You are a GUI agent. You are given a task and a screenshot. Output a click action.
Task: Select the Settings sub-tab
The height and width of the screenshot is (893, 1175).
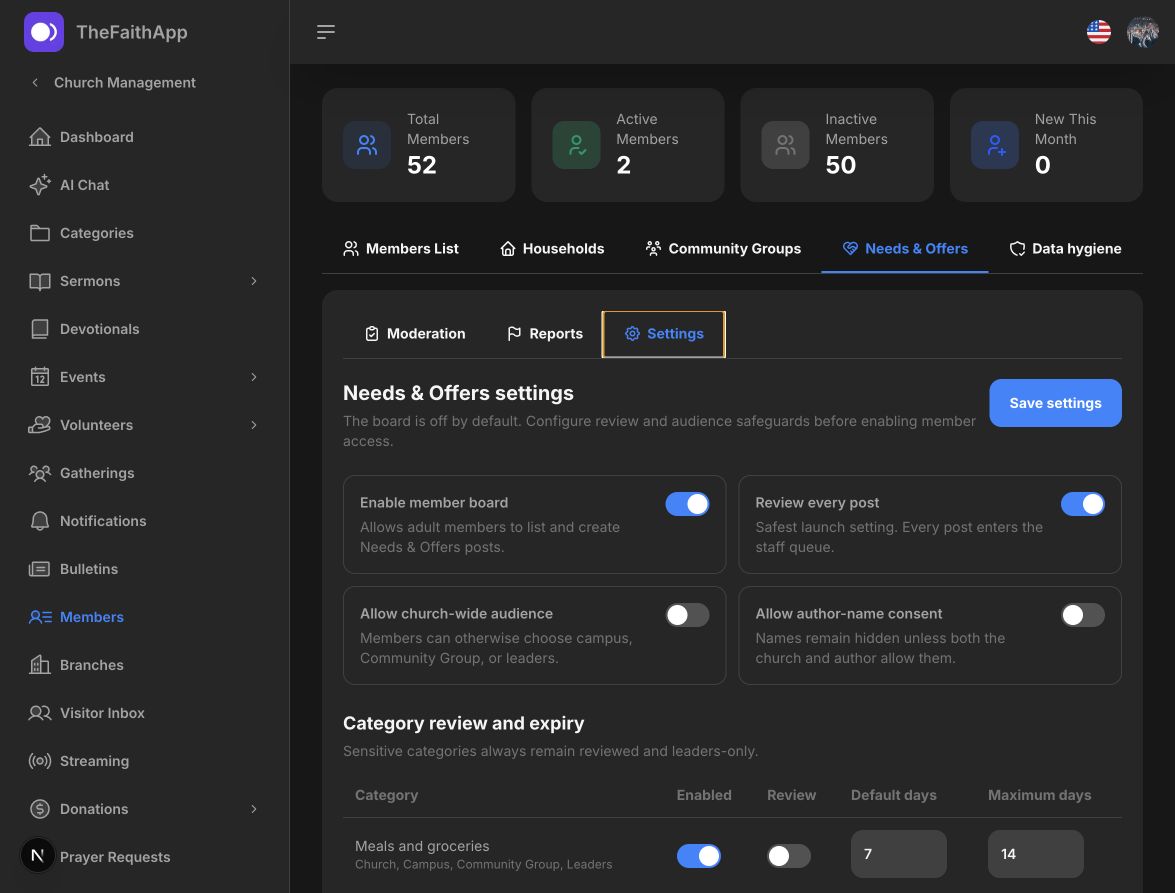coord(663,334)
